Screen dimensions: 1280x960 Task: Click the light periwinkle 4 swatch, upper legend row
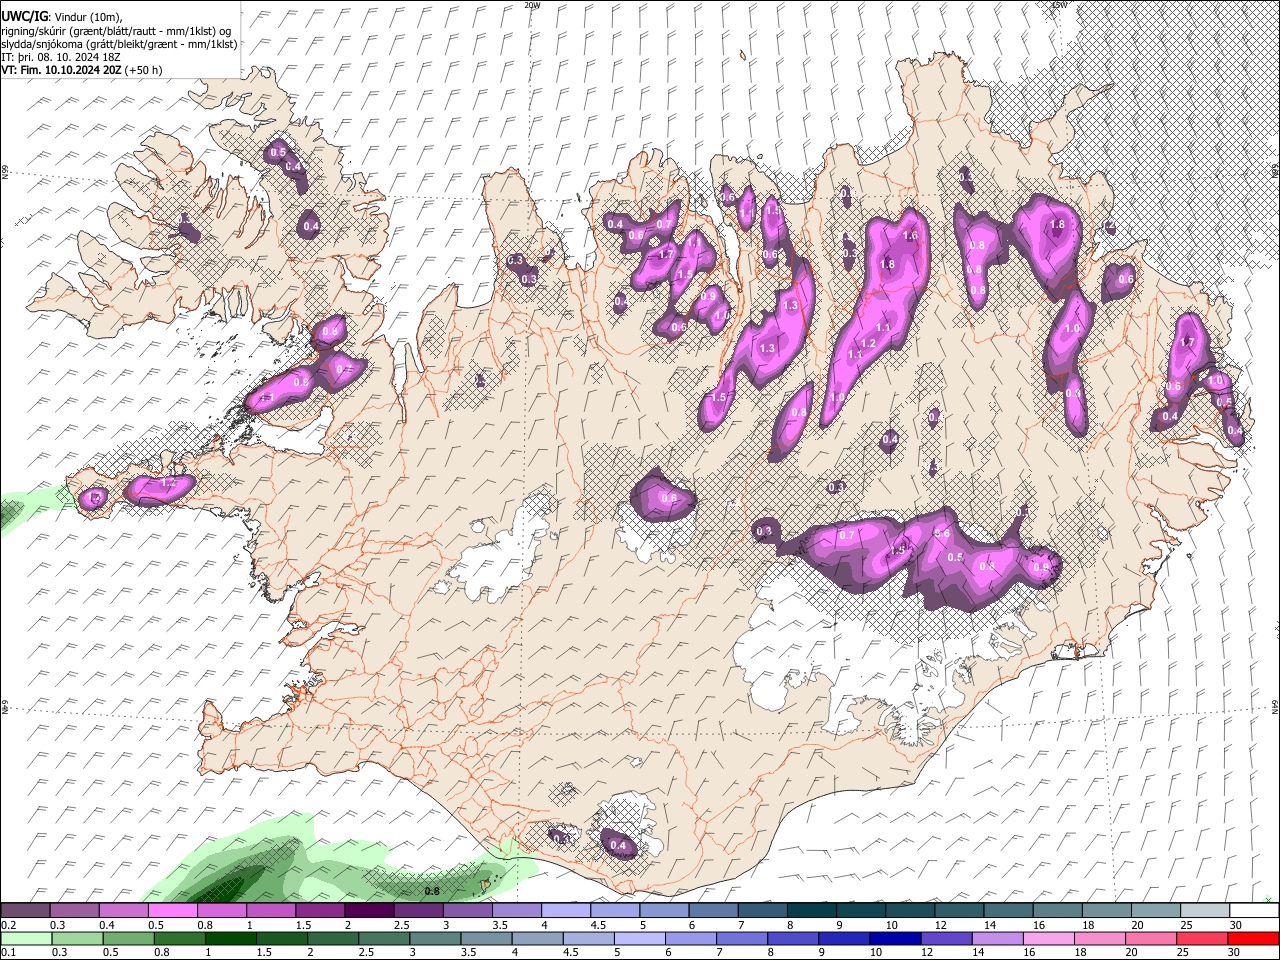point(565,911)
